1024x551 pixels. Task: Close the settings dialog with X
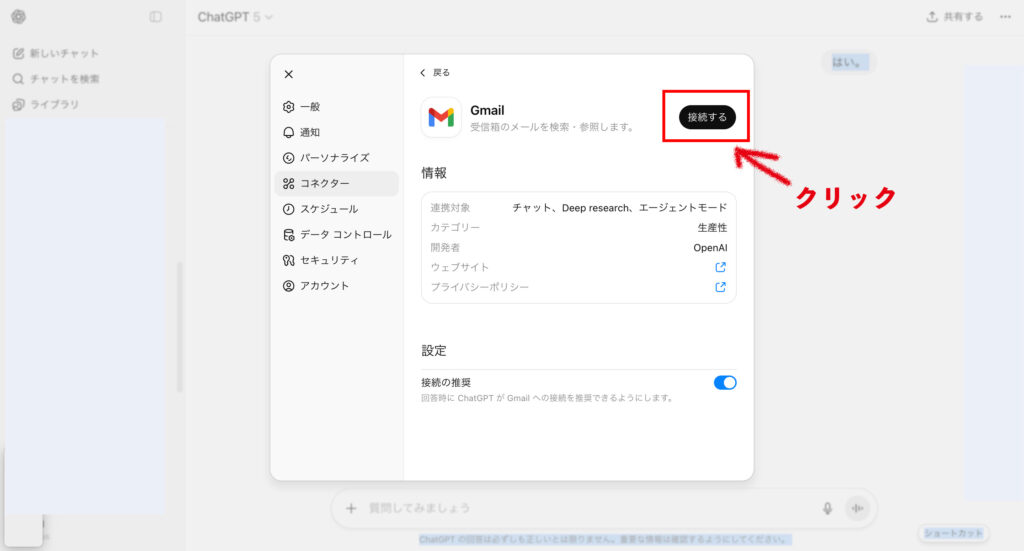pos(289,74)
